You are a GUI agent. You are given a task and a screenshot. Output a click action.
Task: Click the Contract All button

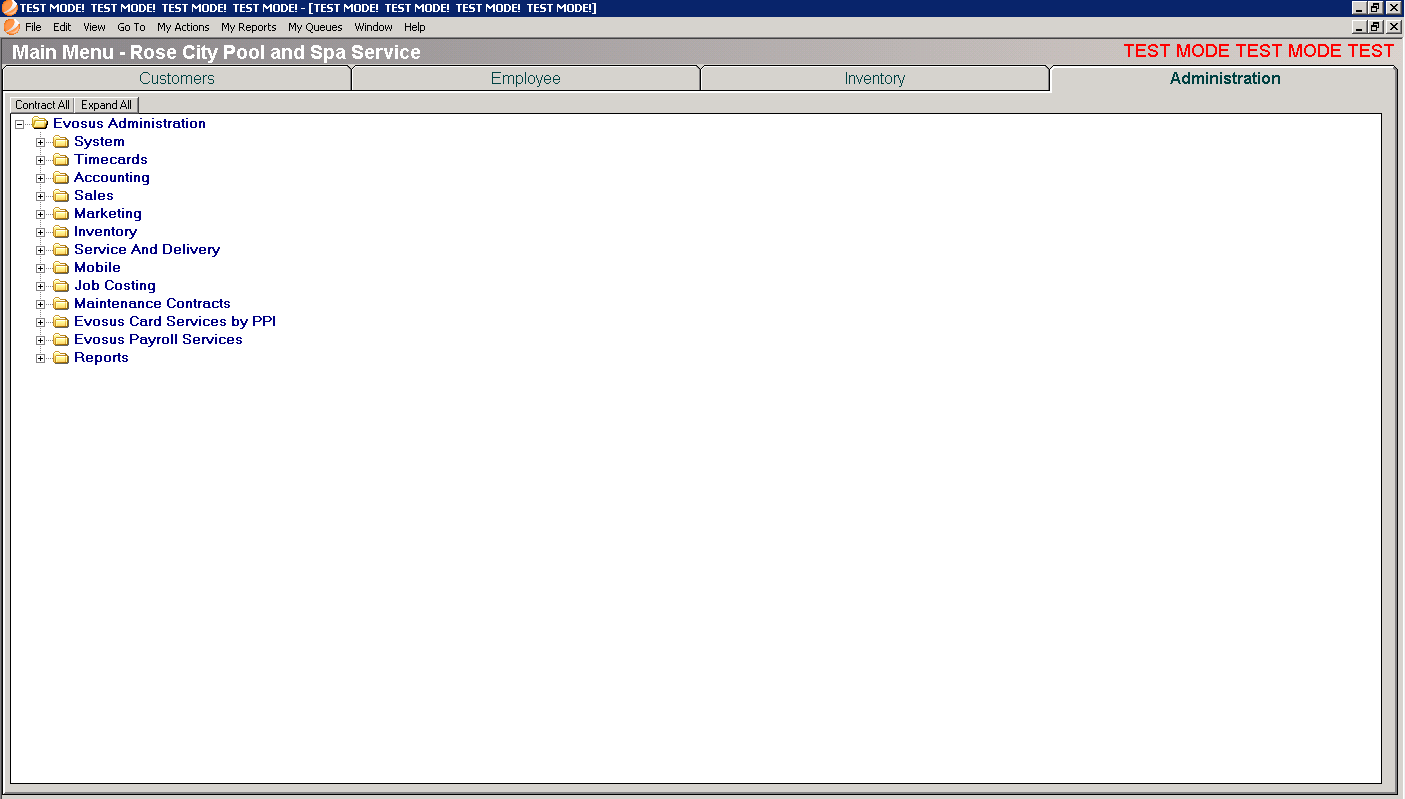(x=42, y=105)
